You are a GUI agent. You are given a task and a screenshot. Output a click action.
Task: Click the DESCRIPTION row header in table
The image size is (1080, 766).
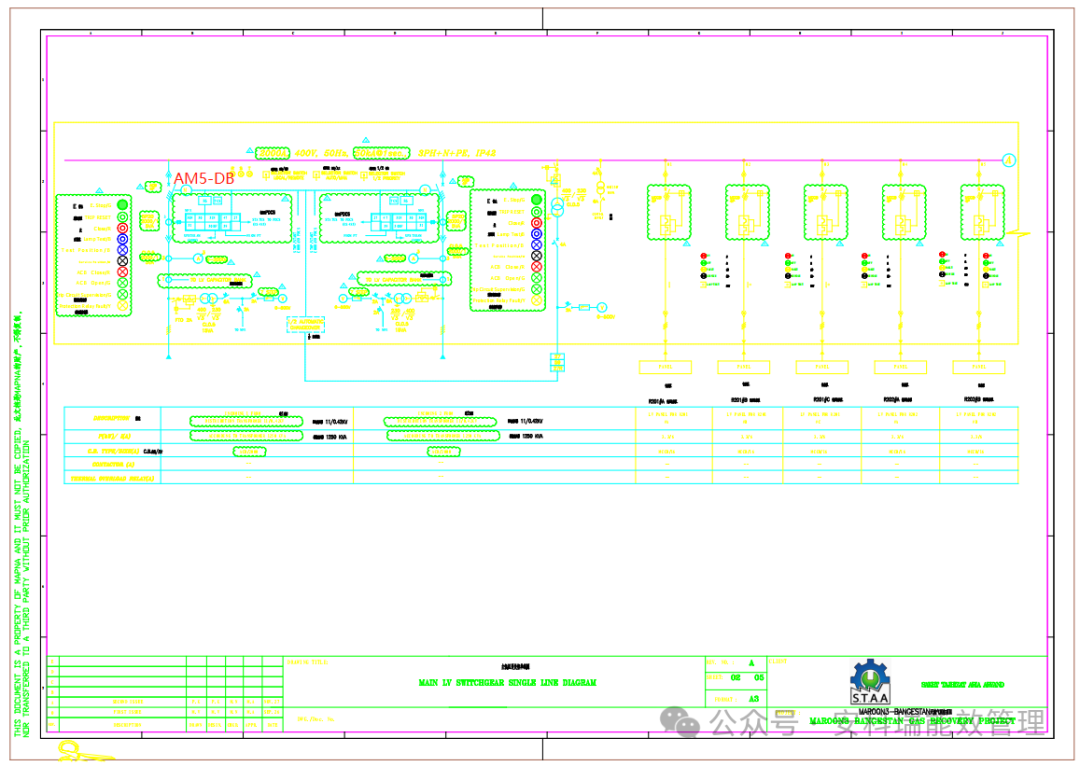click(x=112, y=418)
